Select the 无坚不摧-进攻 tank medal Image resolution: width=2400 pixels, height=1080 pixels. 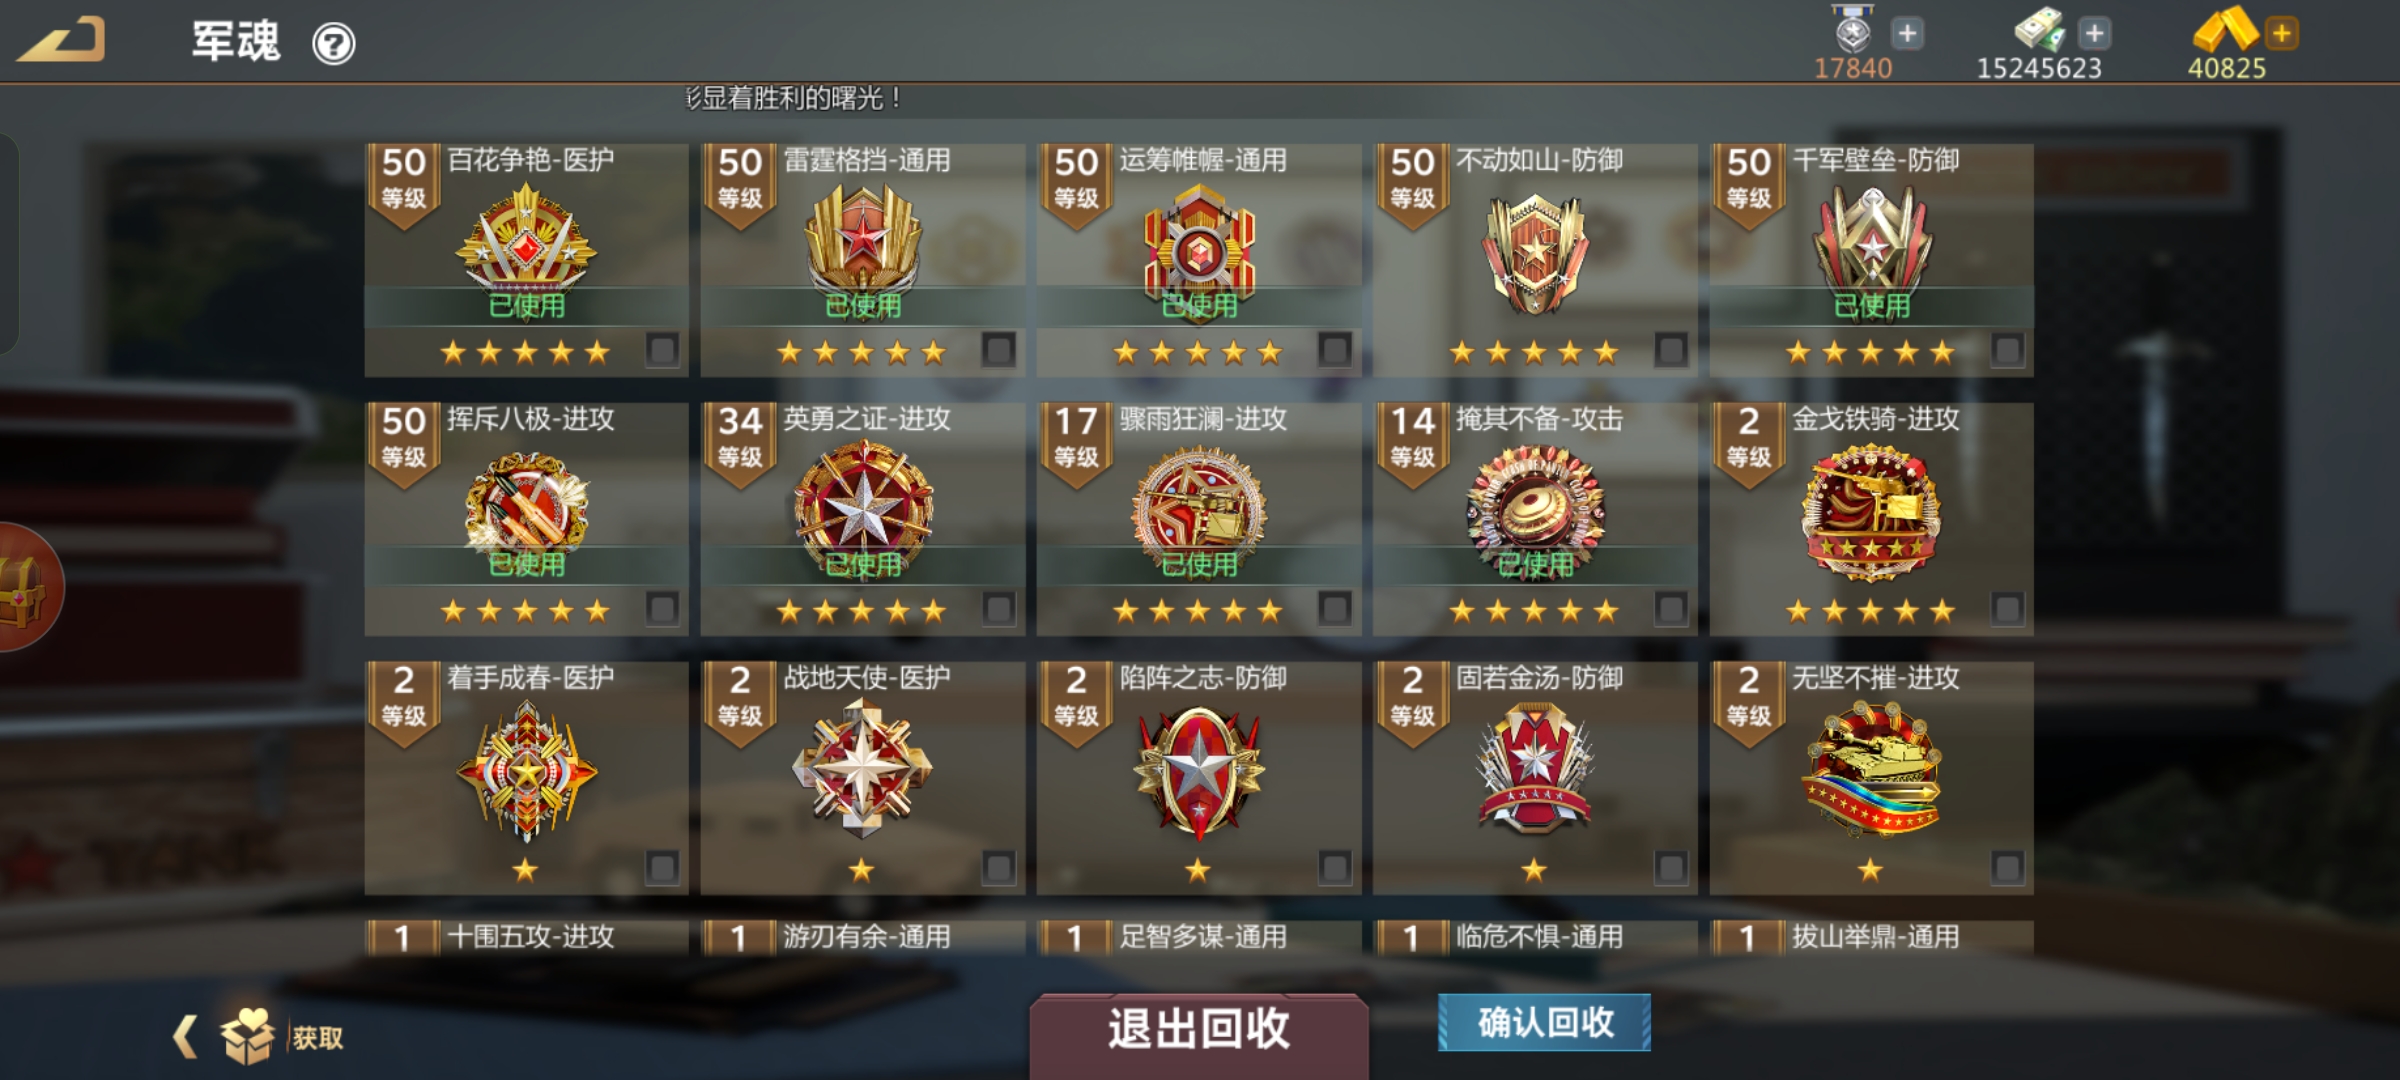[1871, 770]
